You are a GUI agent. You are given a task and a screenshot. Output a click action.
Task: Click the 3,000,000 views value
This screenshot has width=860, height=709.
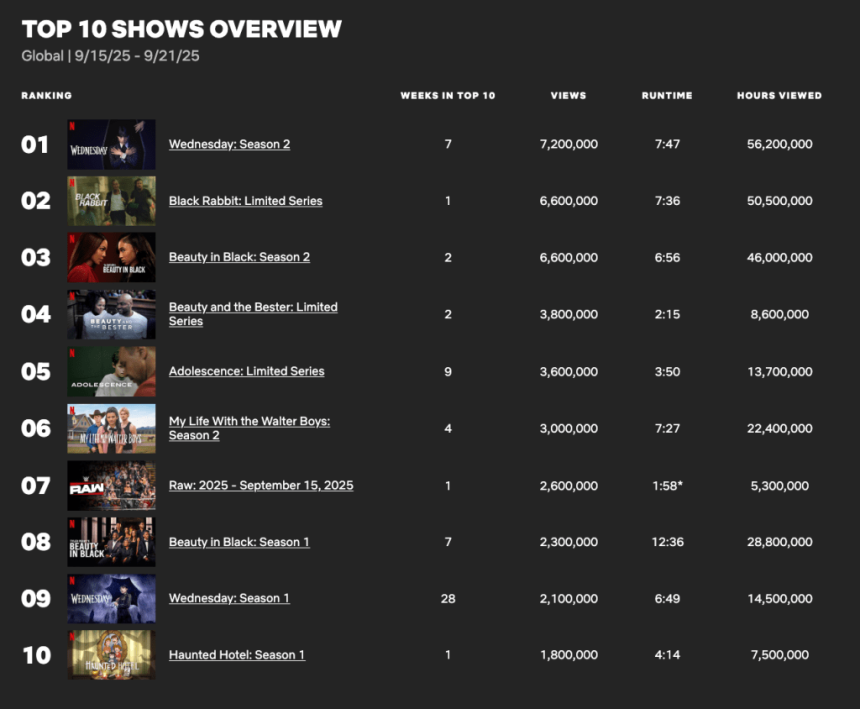pos(569,428)
